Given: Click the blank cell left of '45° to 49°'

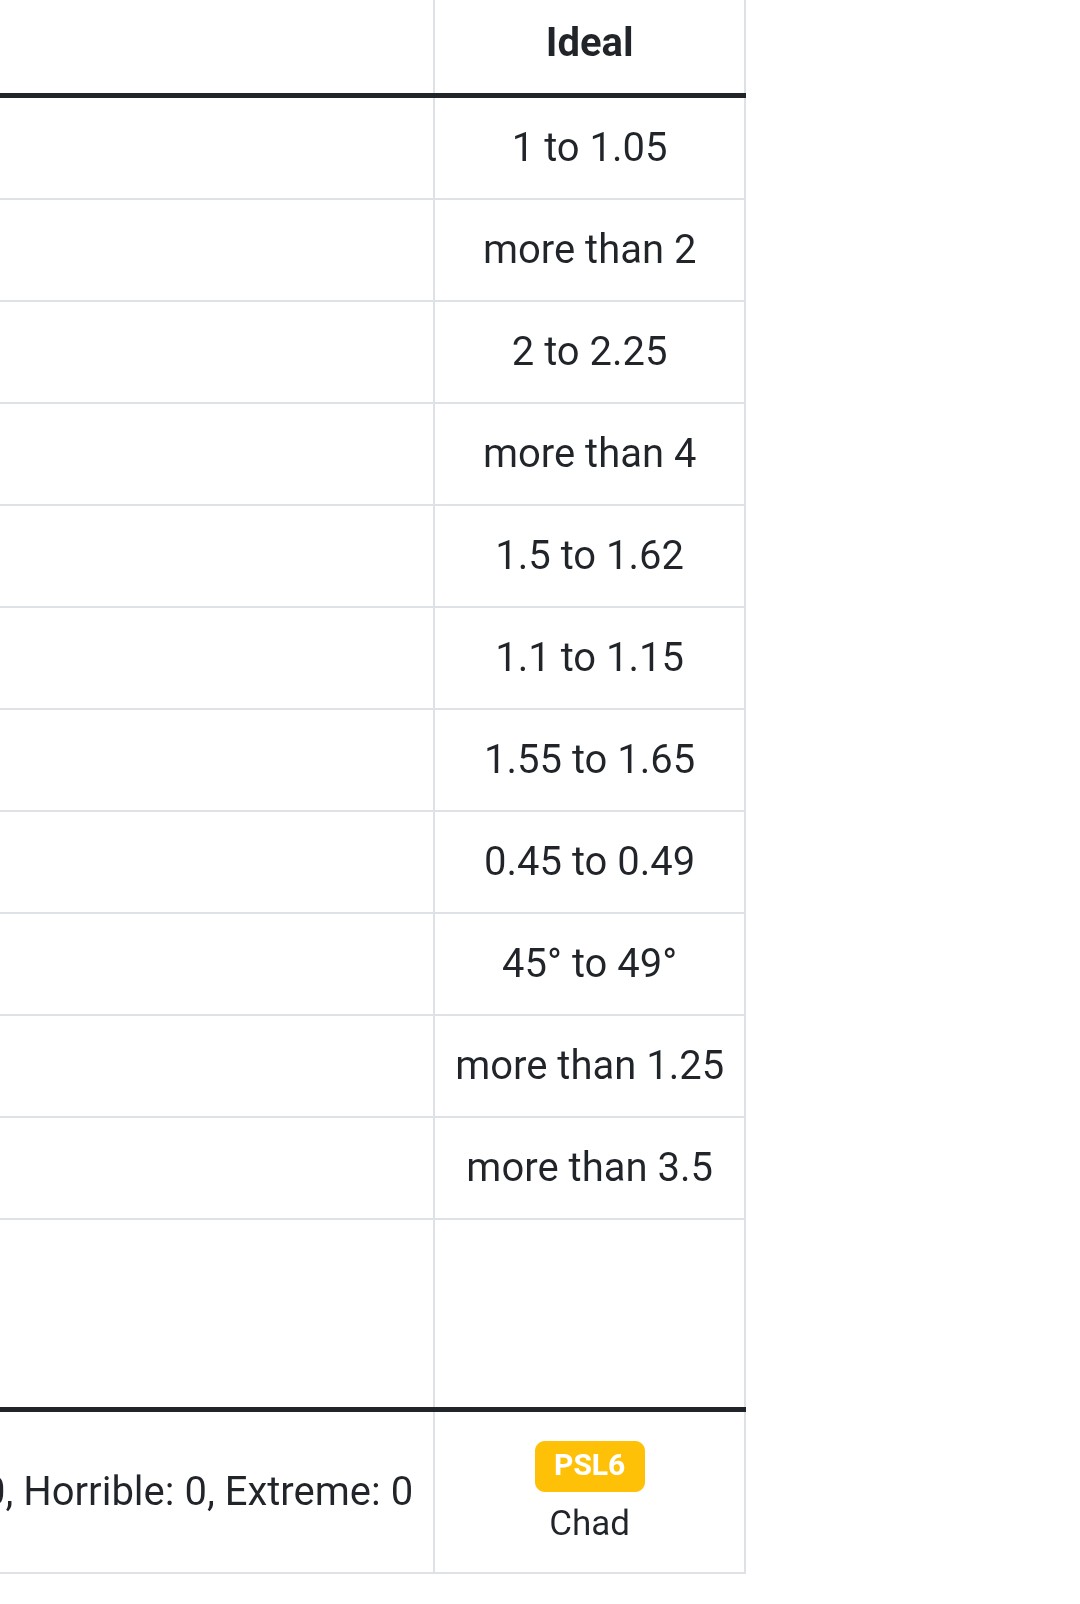Looking at the screenshot, I should [x=216, y=964].
